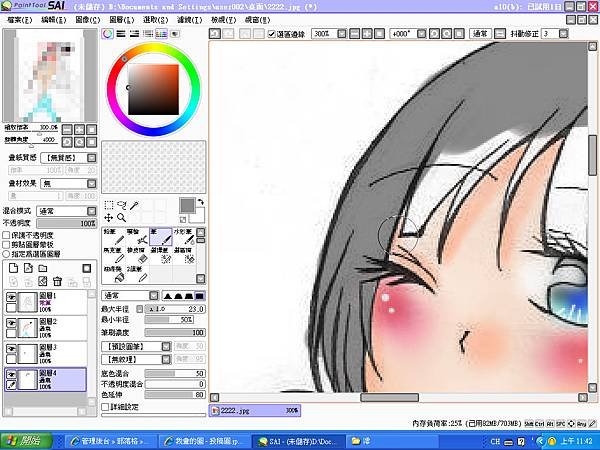Click the 通常 button in canvas toolbar
Screen dimensions: 600x450
[x=480, y=34]
